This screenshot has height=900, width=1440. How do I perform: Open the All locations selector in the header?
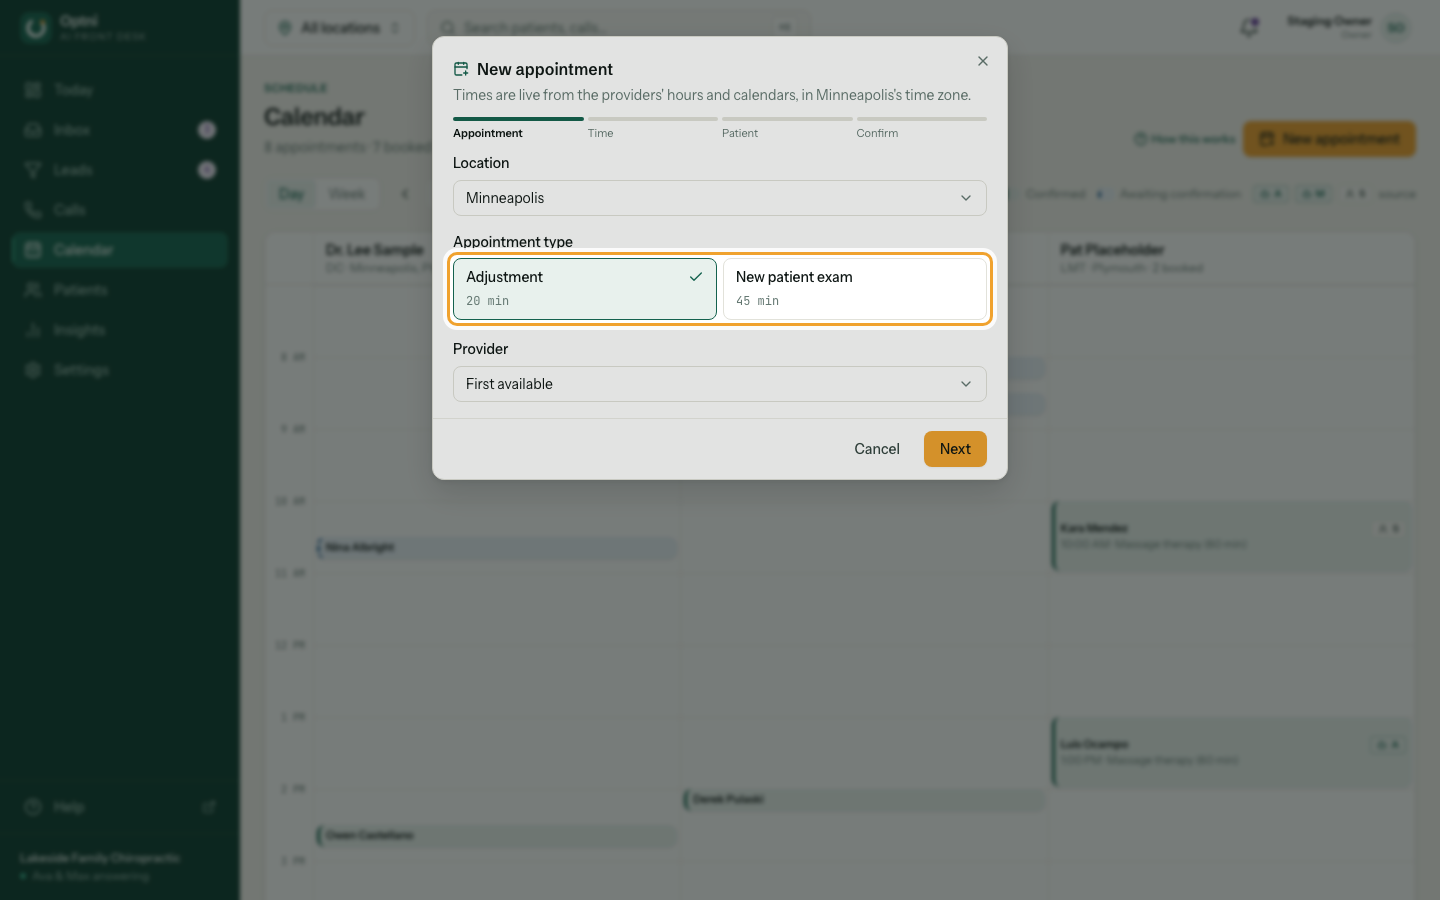(x=340, y=28)
